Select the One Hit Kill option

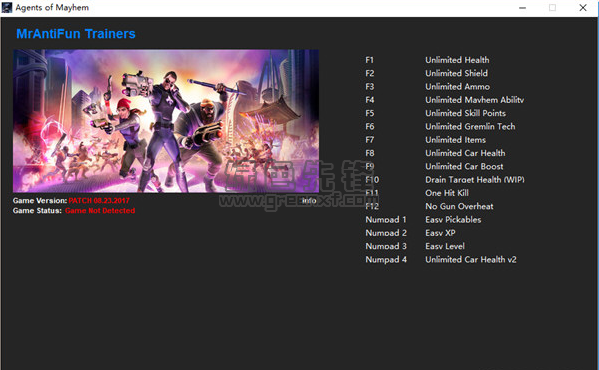coord(447,193)
